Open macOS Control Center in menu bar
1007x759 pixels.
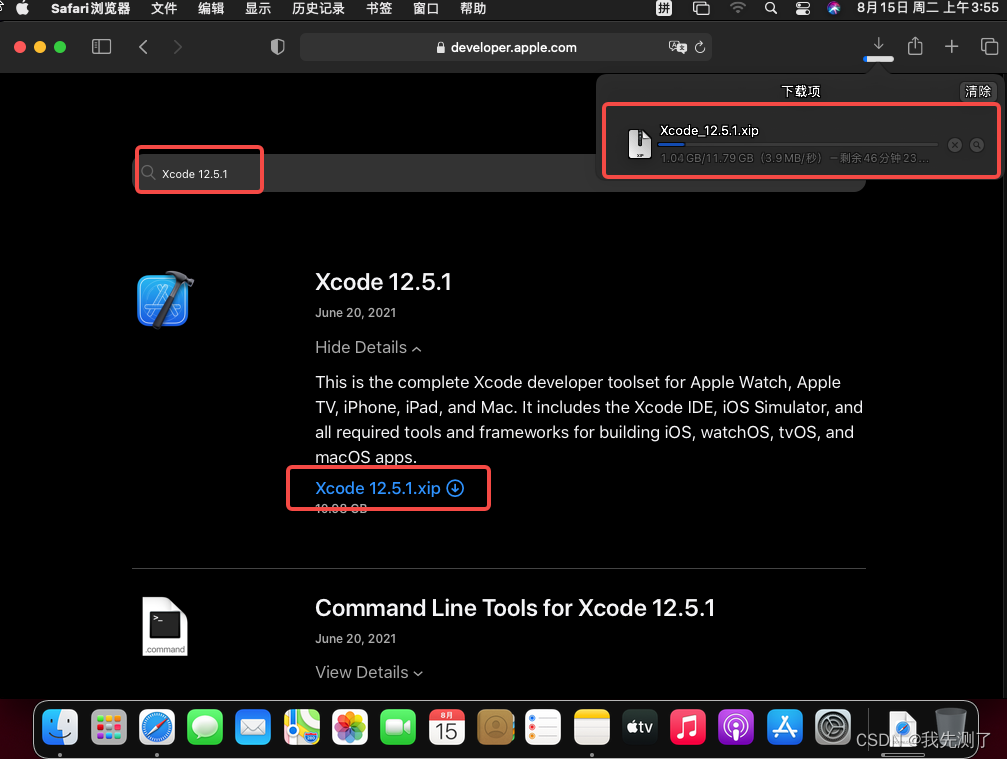803,8
